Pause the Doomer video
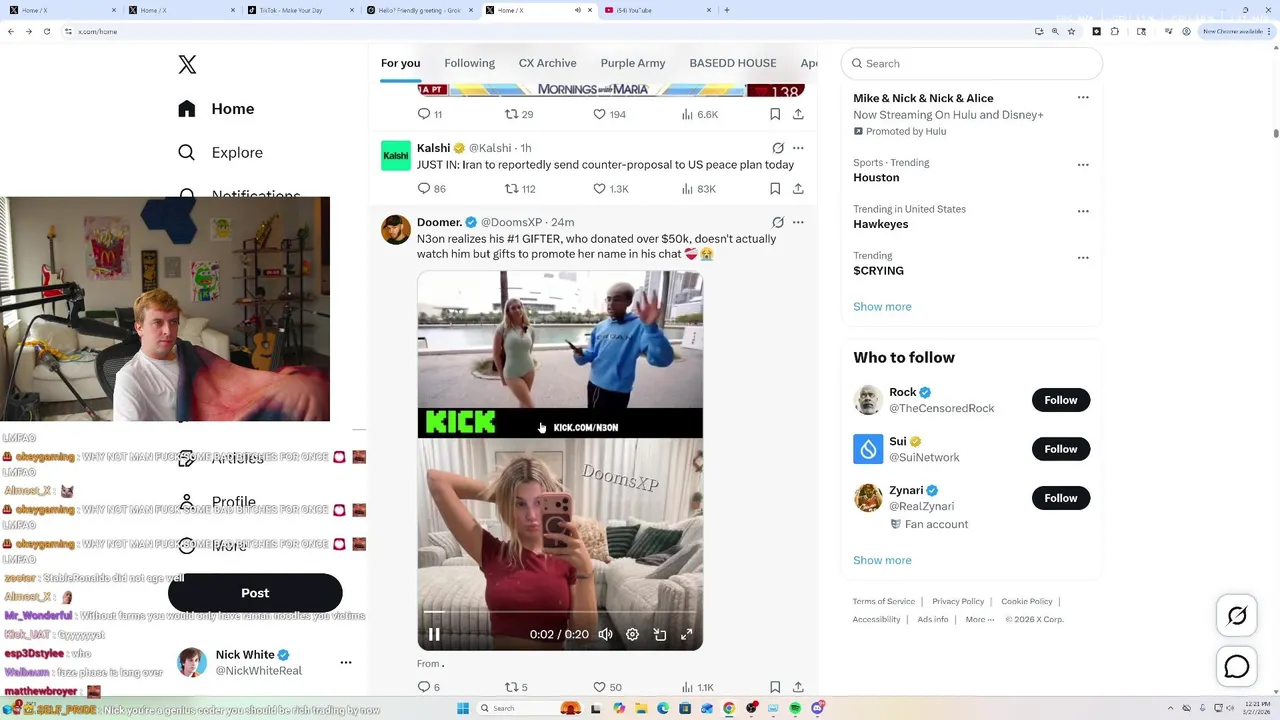1280x720 pixels. point(434,634)
